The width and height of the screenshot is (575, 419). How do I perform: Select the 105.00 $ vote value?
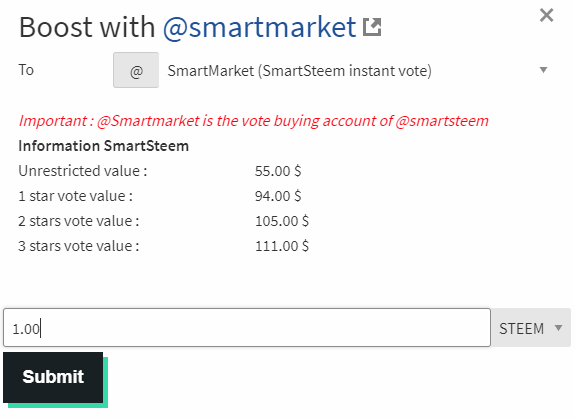coord(282,221)
